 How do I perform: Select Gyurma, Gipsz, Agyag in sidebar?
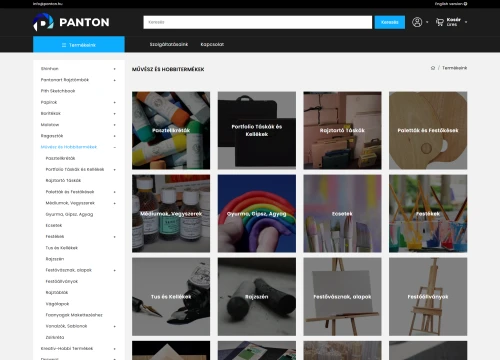[x=69, y=214]
